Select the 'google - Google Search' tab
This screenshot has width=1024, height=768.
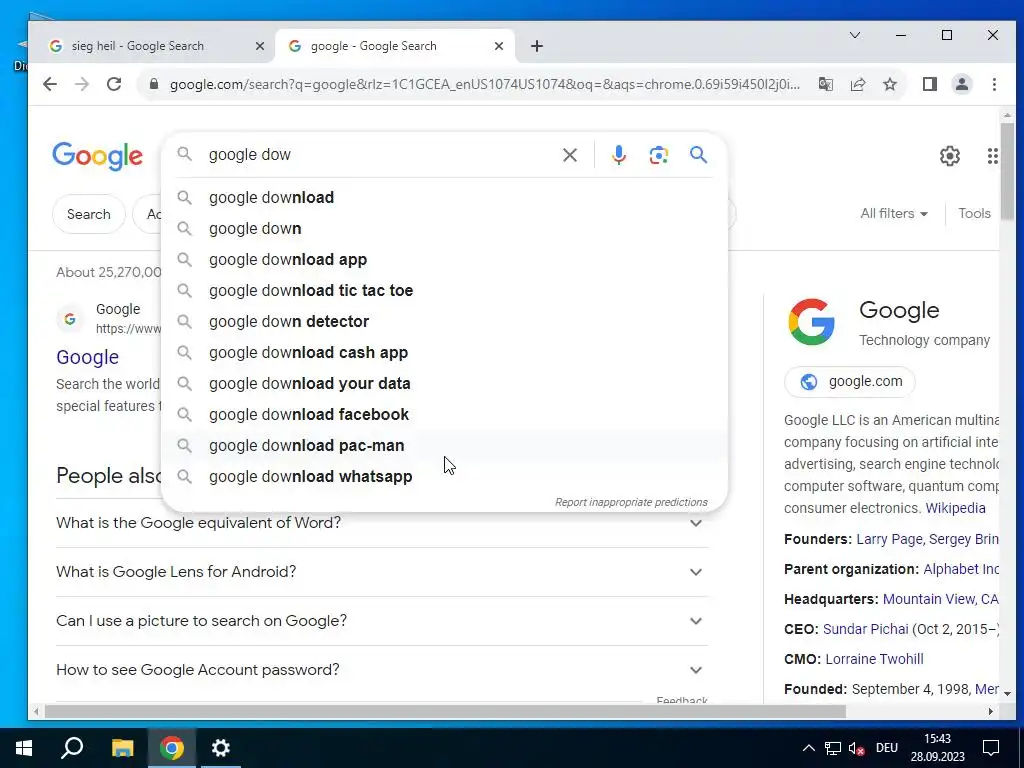pyautogui.click(x=395, y=46)
